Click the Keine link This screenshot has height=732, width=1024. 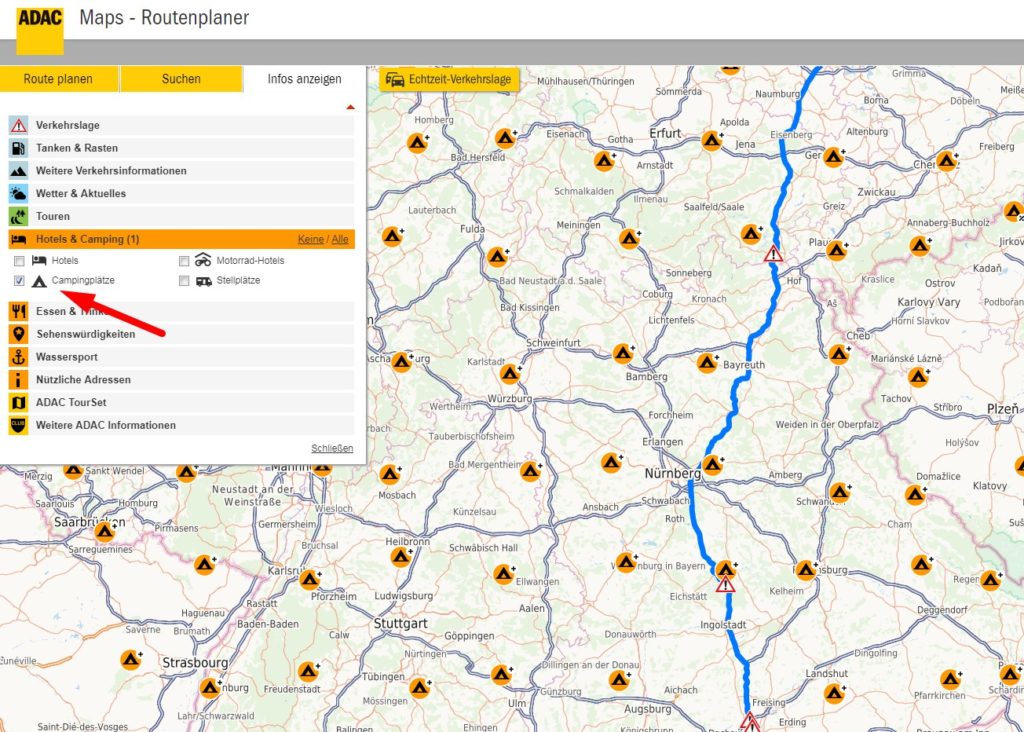point(311,240)
